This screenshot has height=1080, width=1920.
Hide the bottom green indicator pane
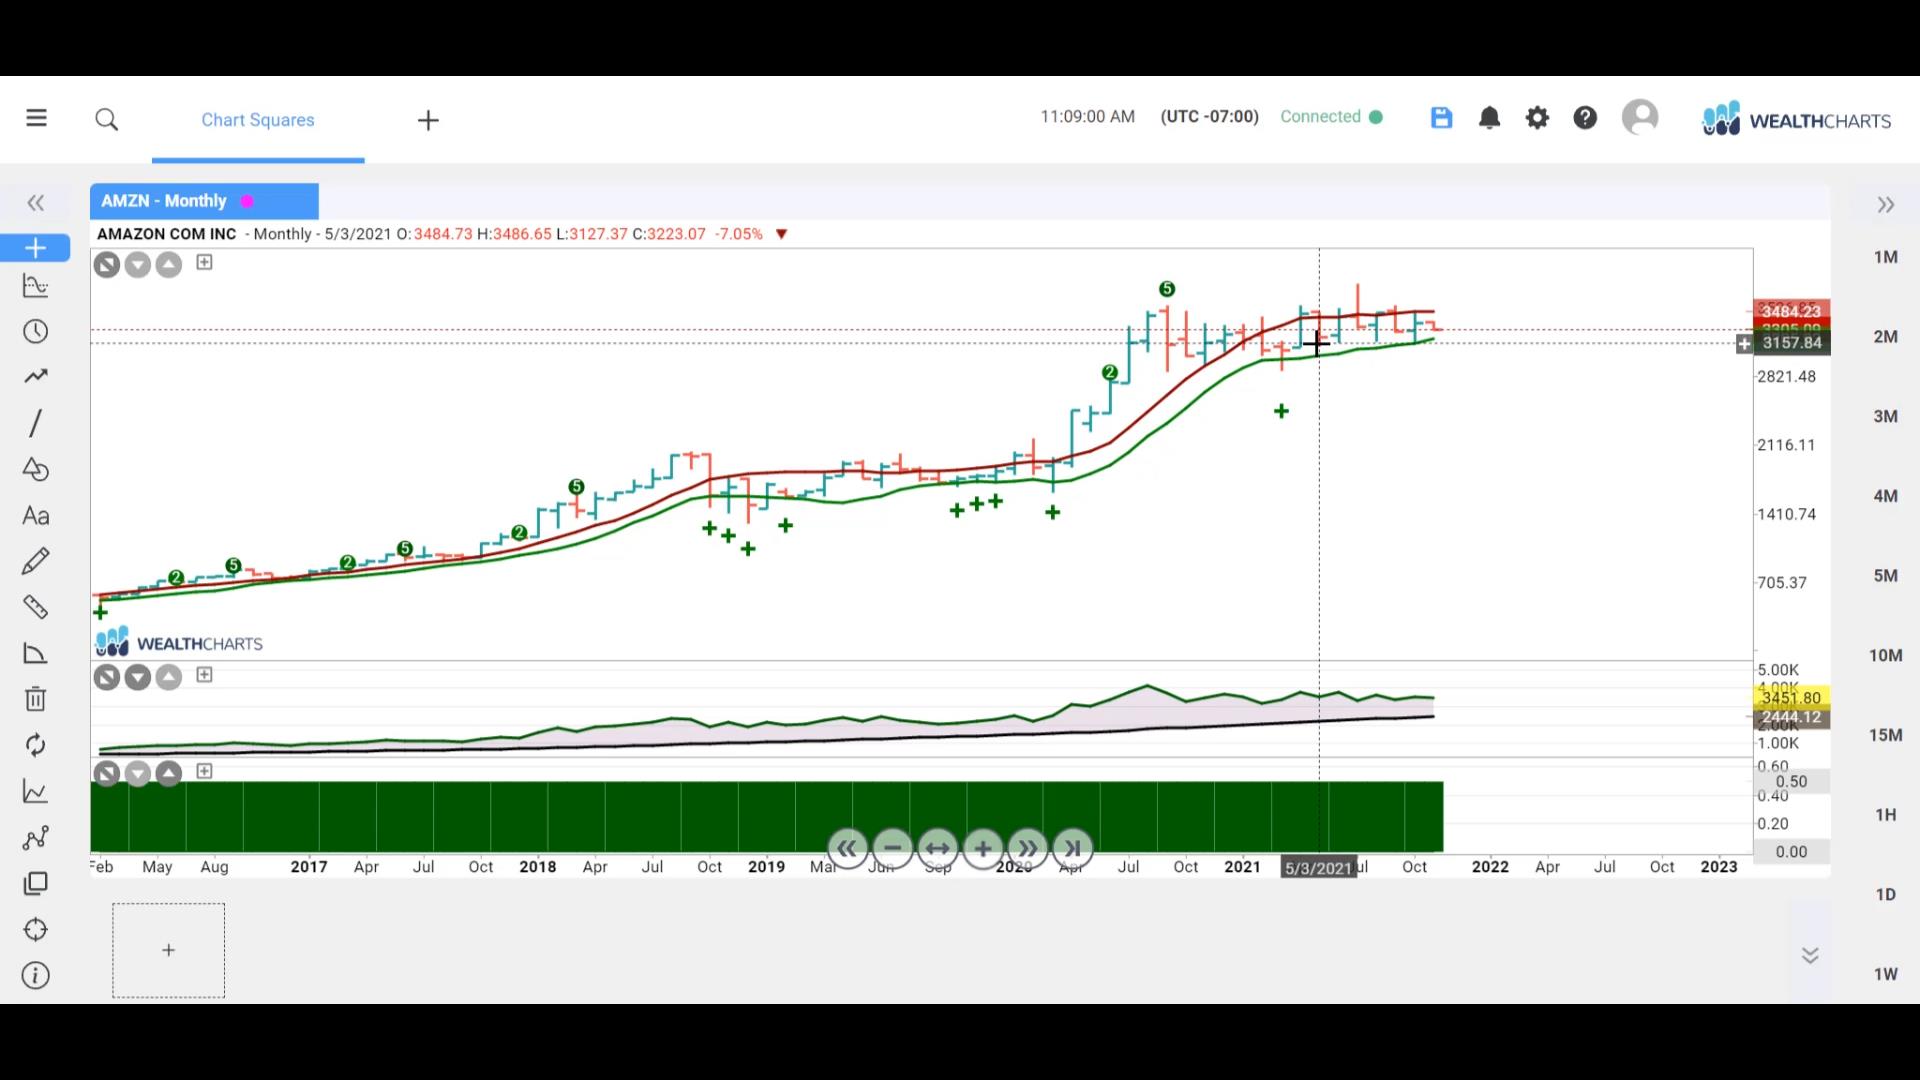(107, 774)
